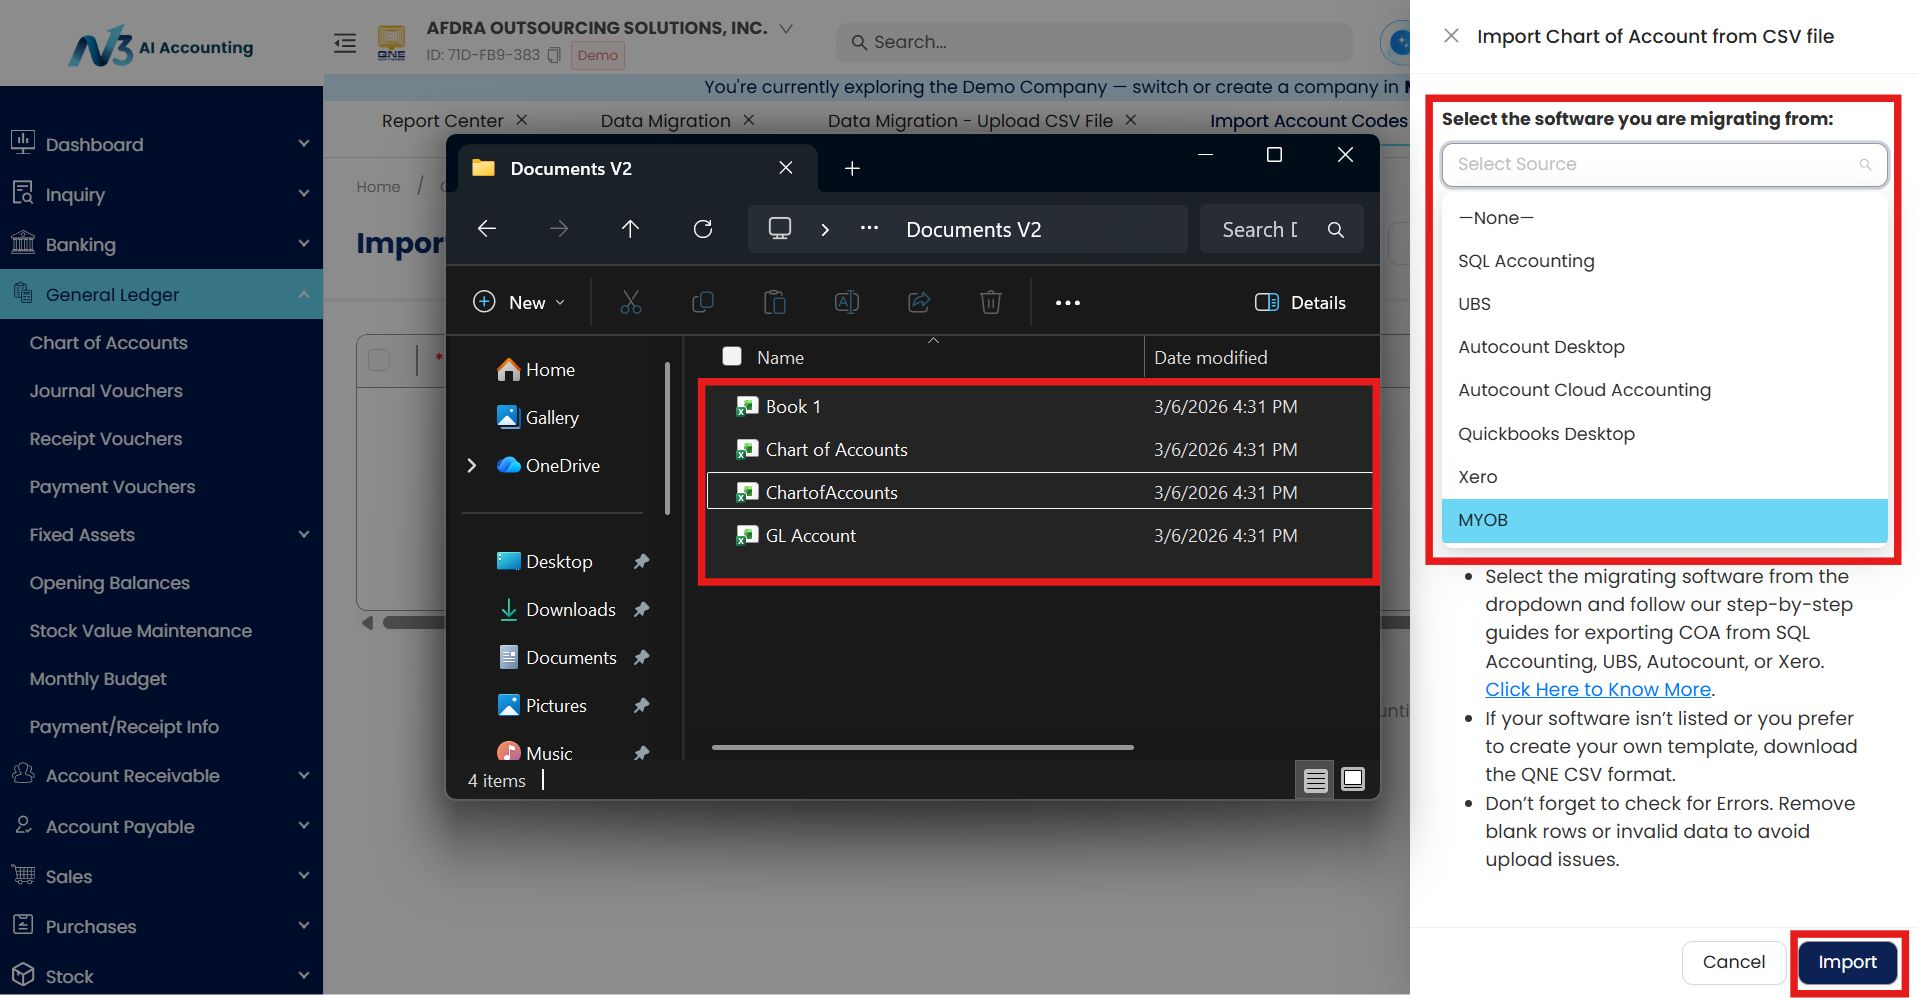Expand the Fixed Assets submenu
This screenshot has width=1918, height=998.
tap(304, 535)
